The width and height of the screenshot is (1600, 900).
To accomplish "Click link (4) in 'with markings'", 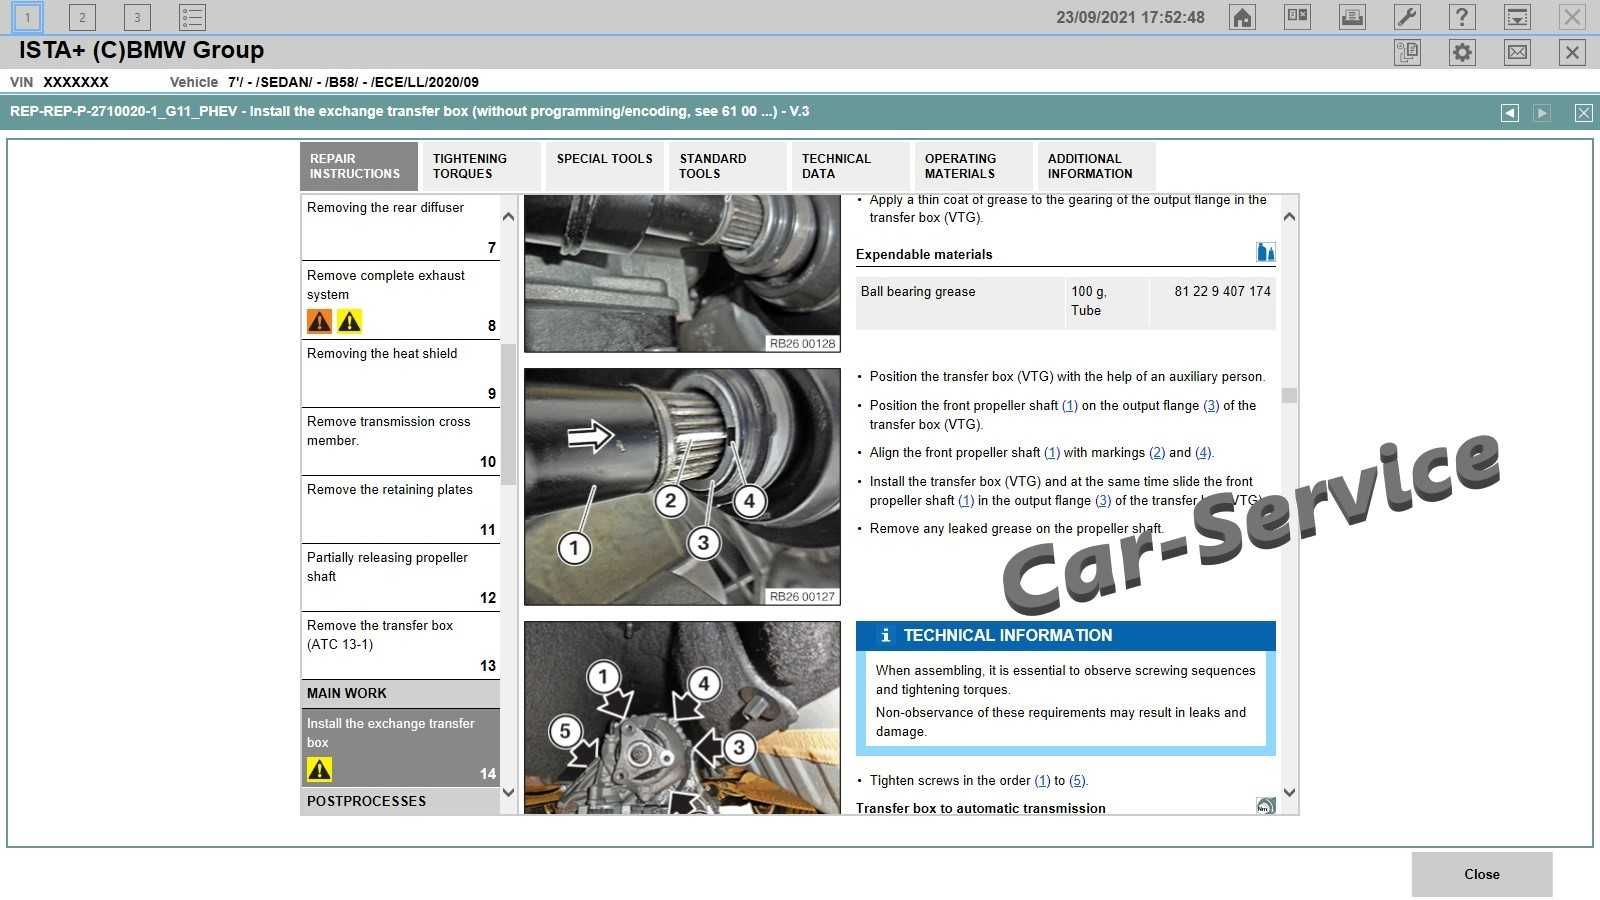I will [x=1203, y=452].
